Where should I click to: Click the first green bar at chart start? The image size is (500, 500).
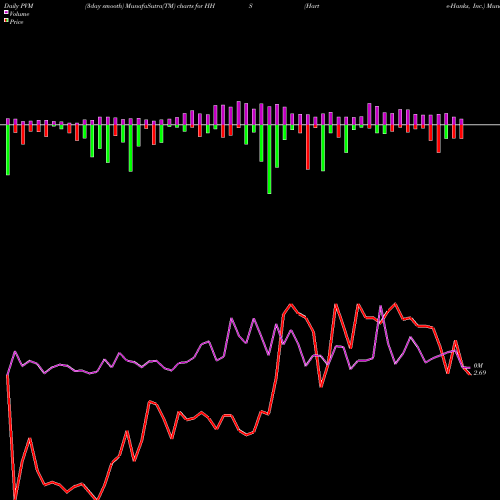click(8, 150)
